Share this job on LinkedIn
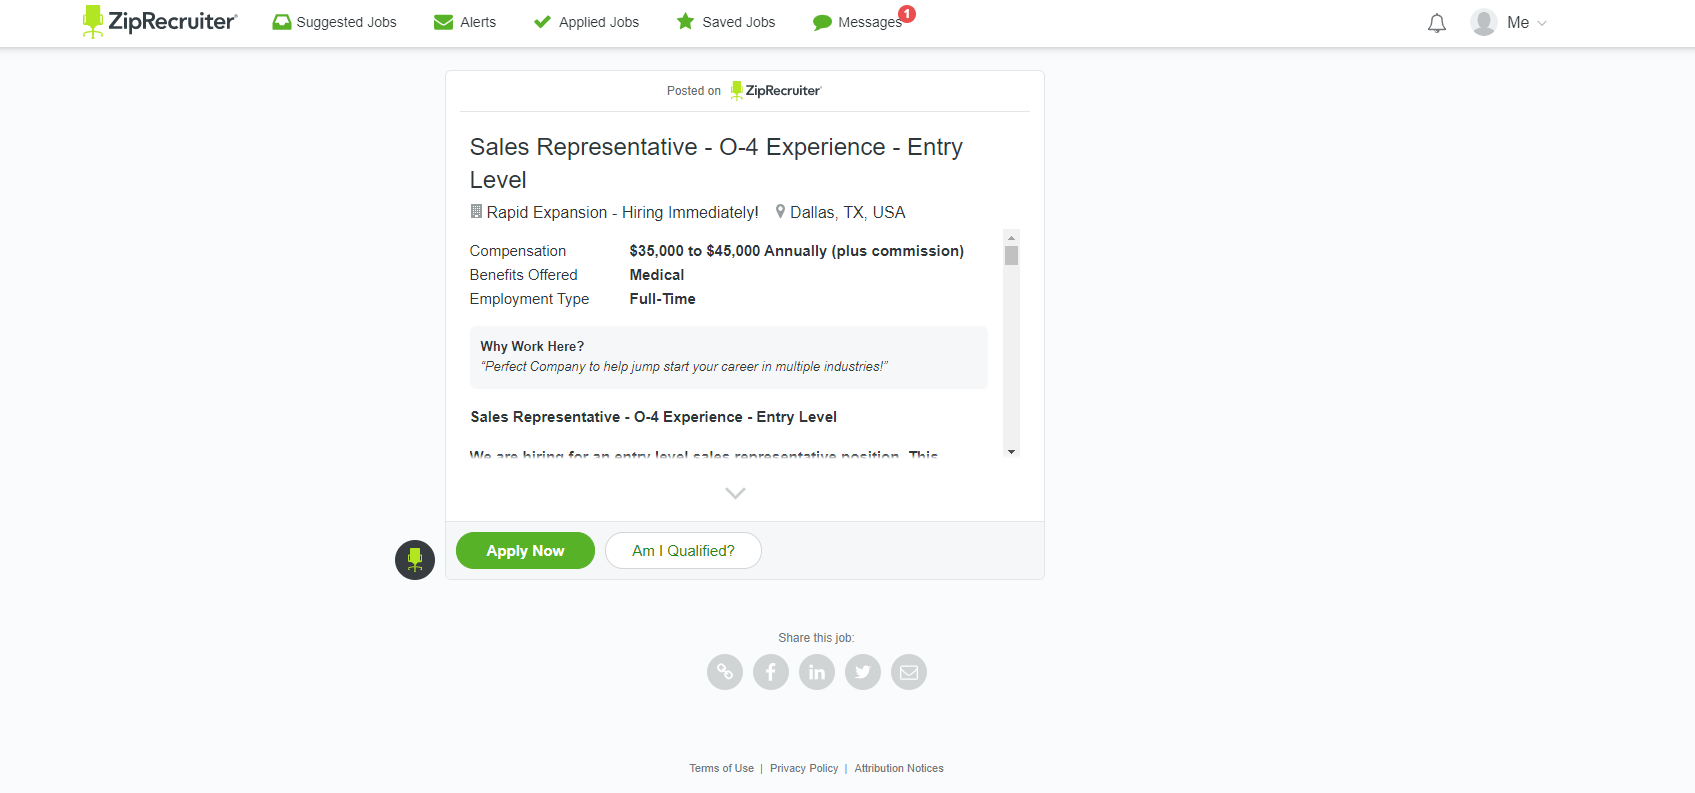The height and width of the screenshot is (793, 1695). tap(817, 672)
